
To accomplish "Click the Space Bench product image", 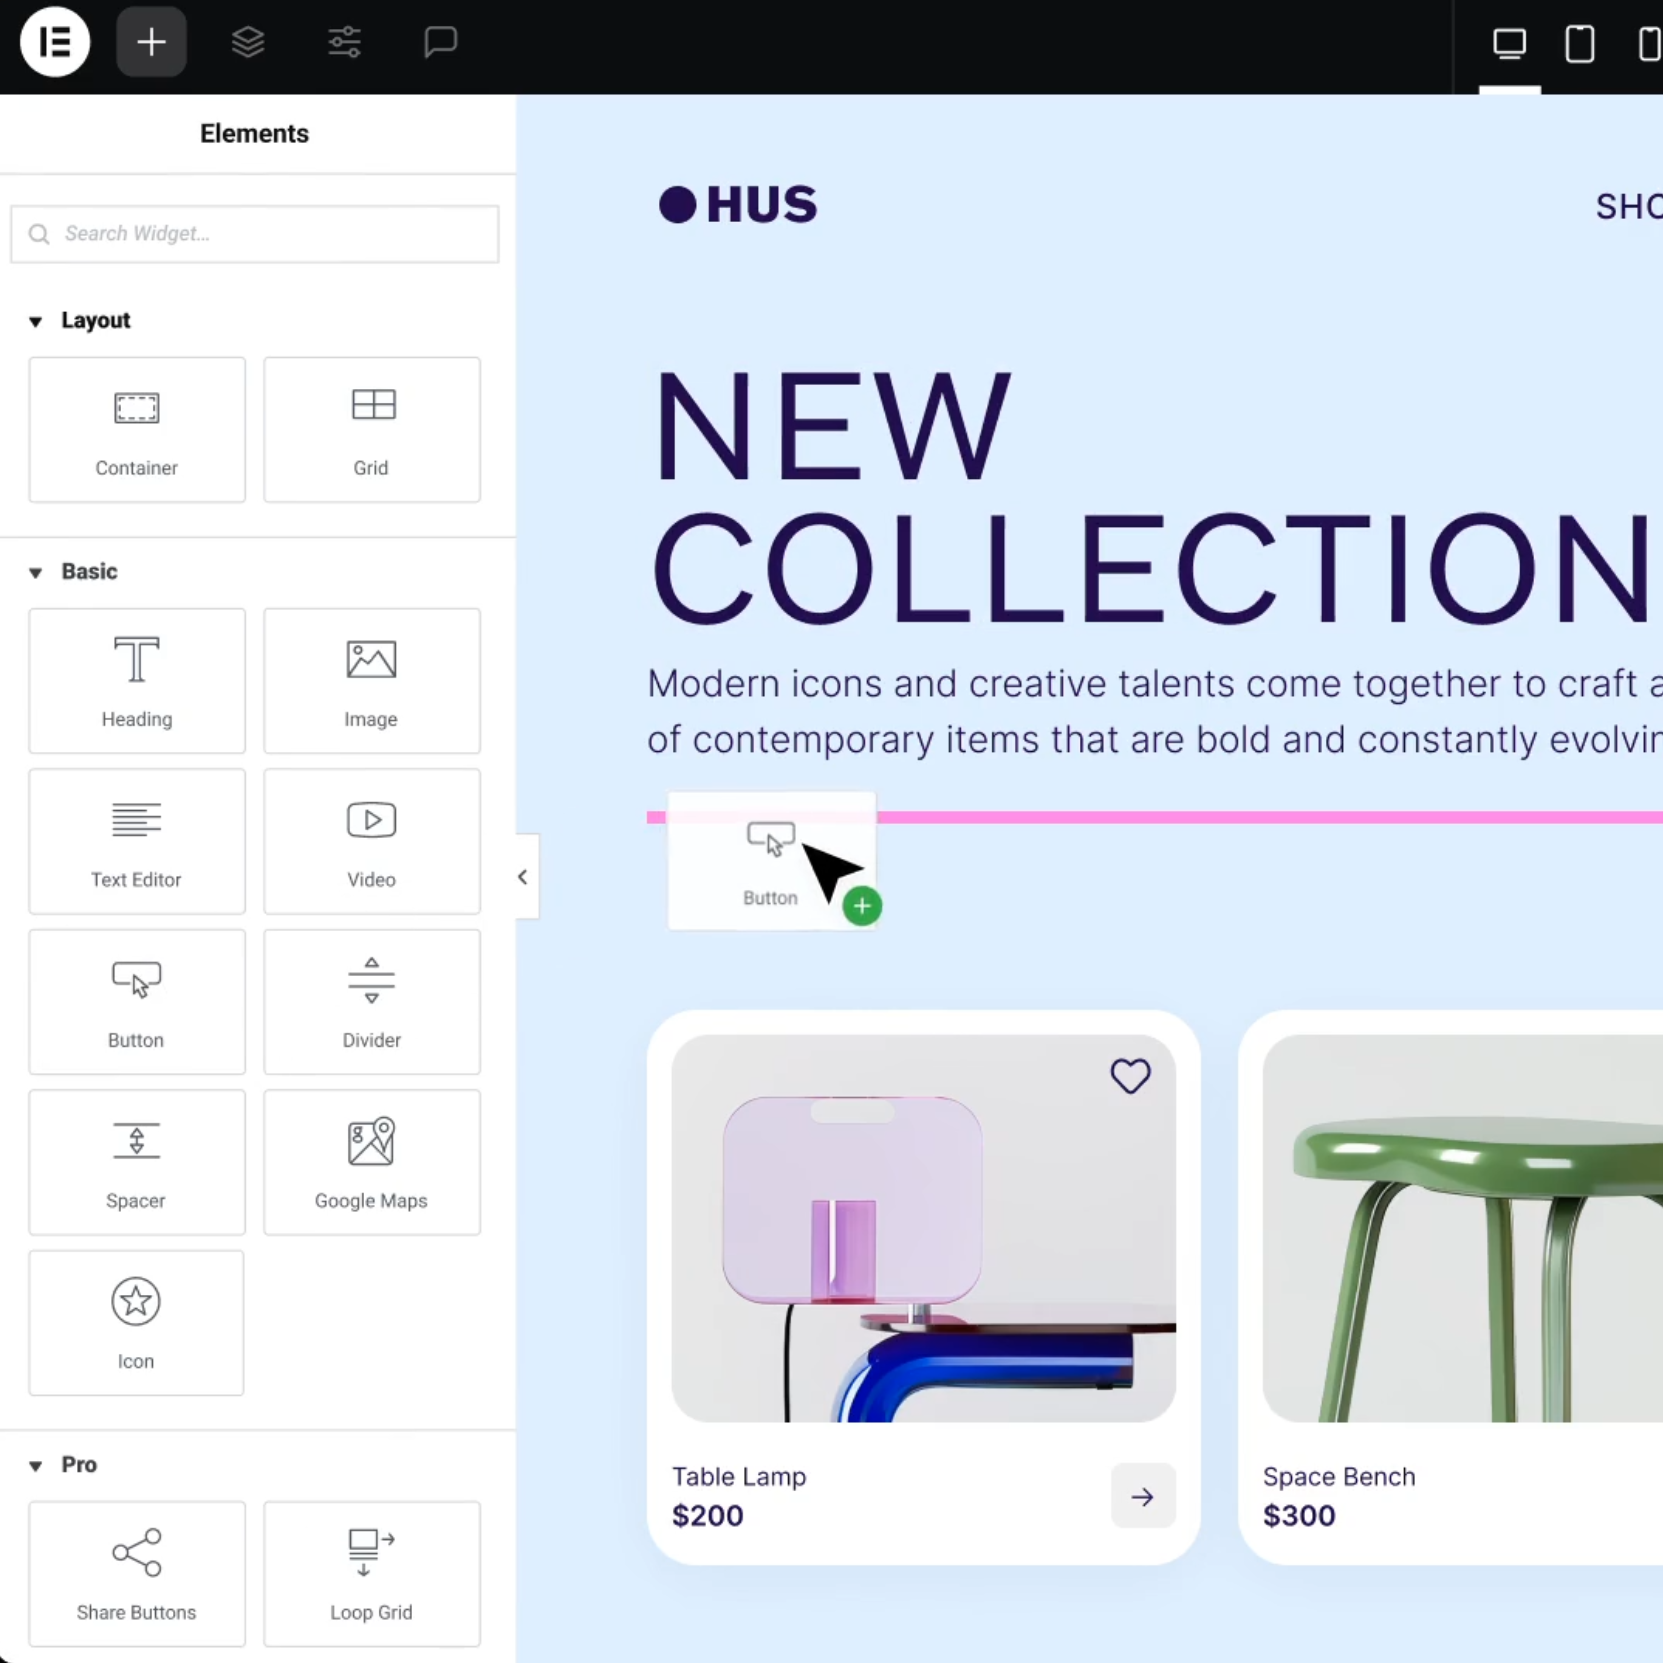I will pyautogui.click(x=1460, y=1228).
